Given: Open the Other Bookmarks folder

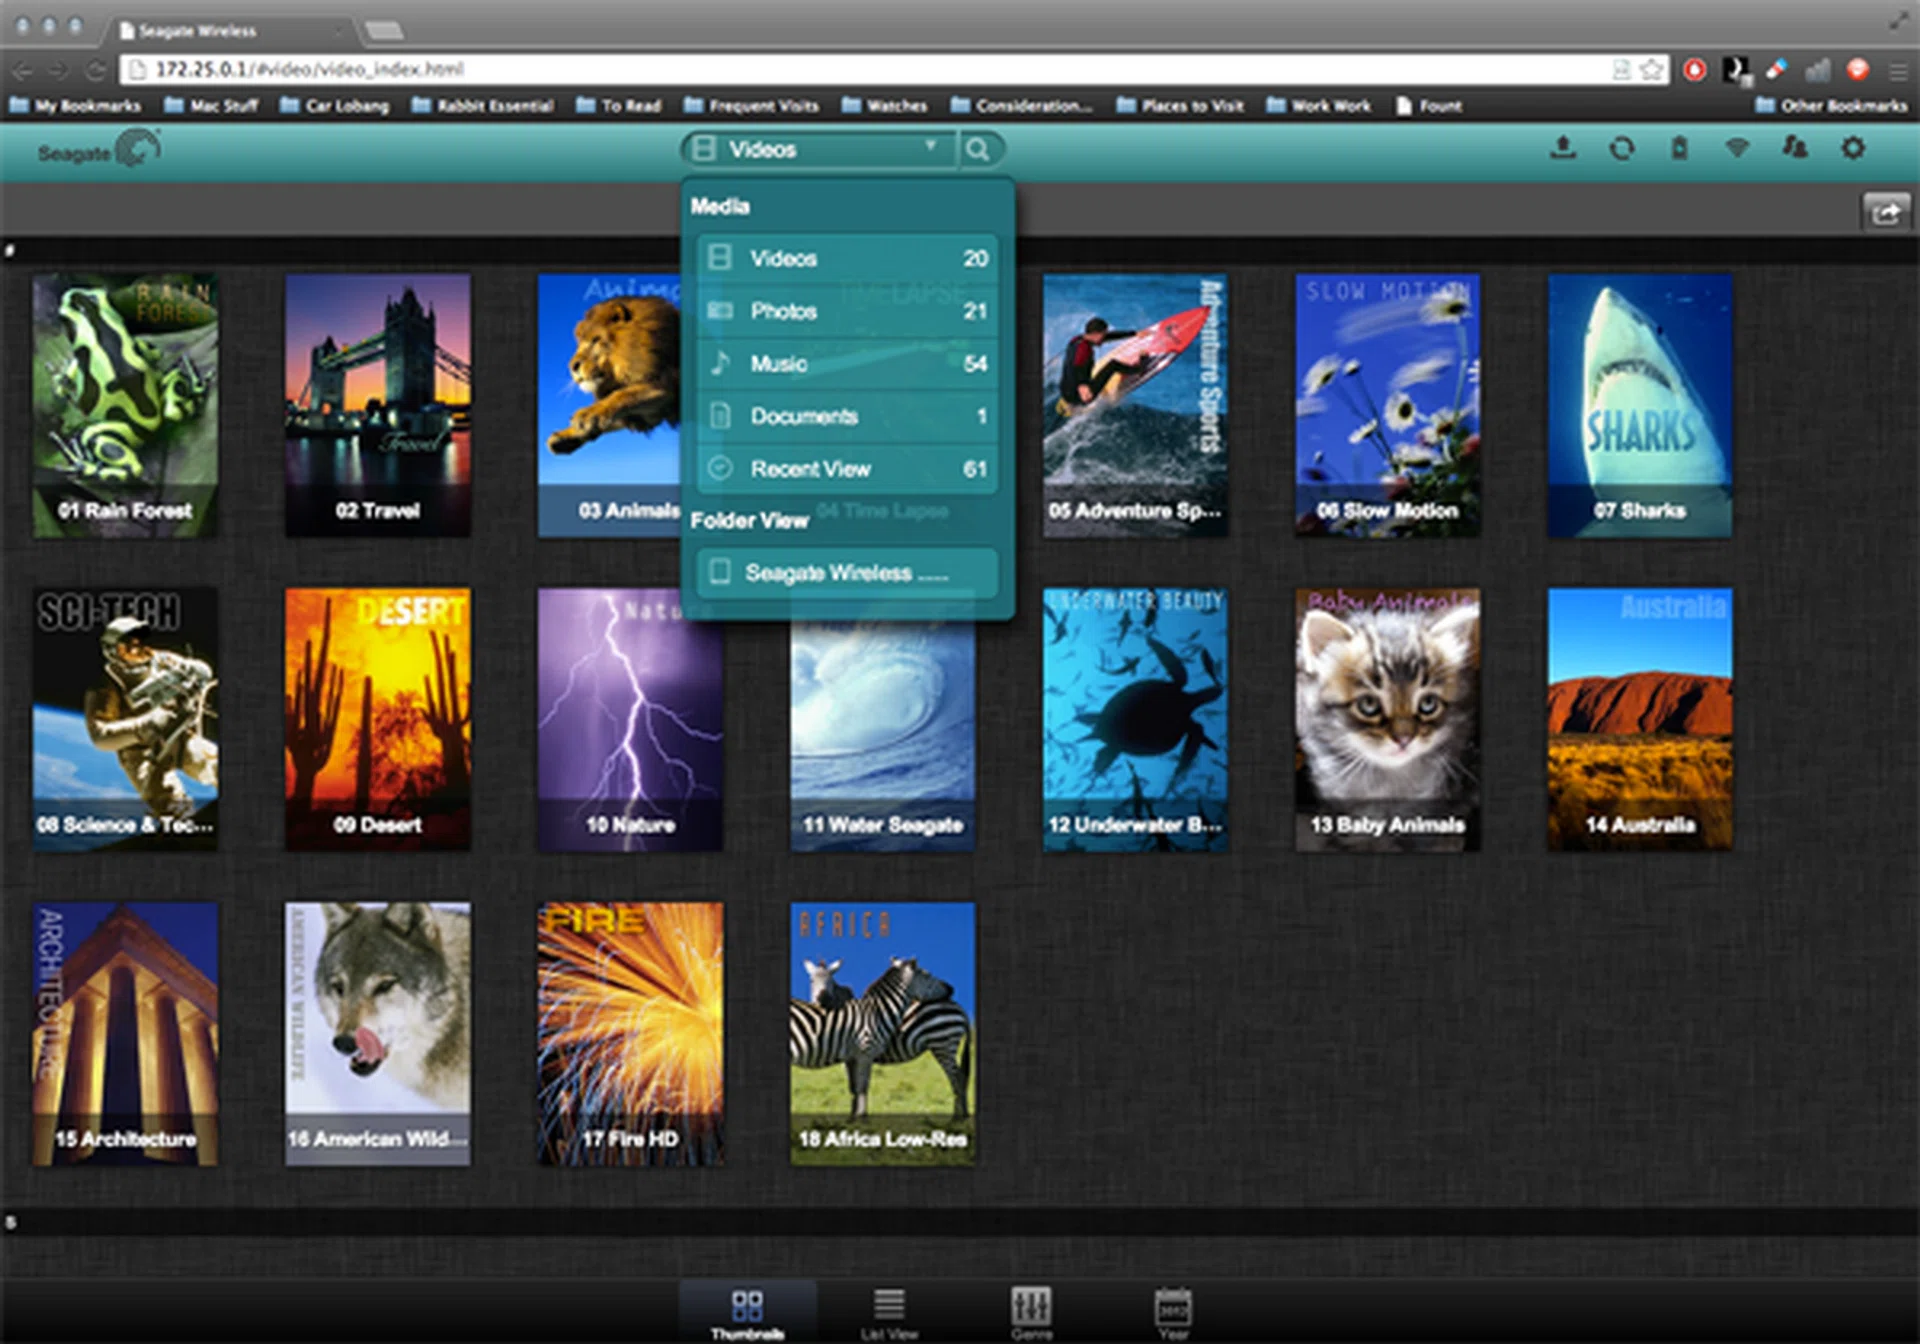Looking at the screenshot, I should pos(1832,105).
